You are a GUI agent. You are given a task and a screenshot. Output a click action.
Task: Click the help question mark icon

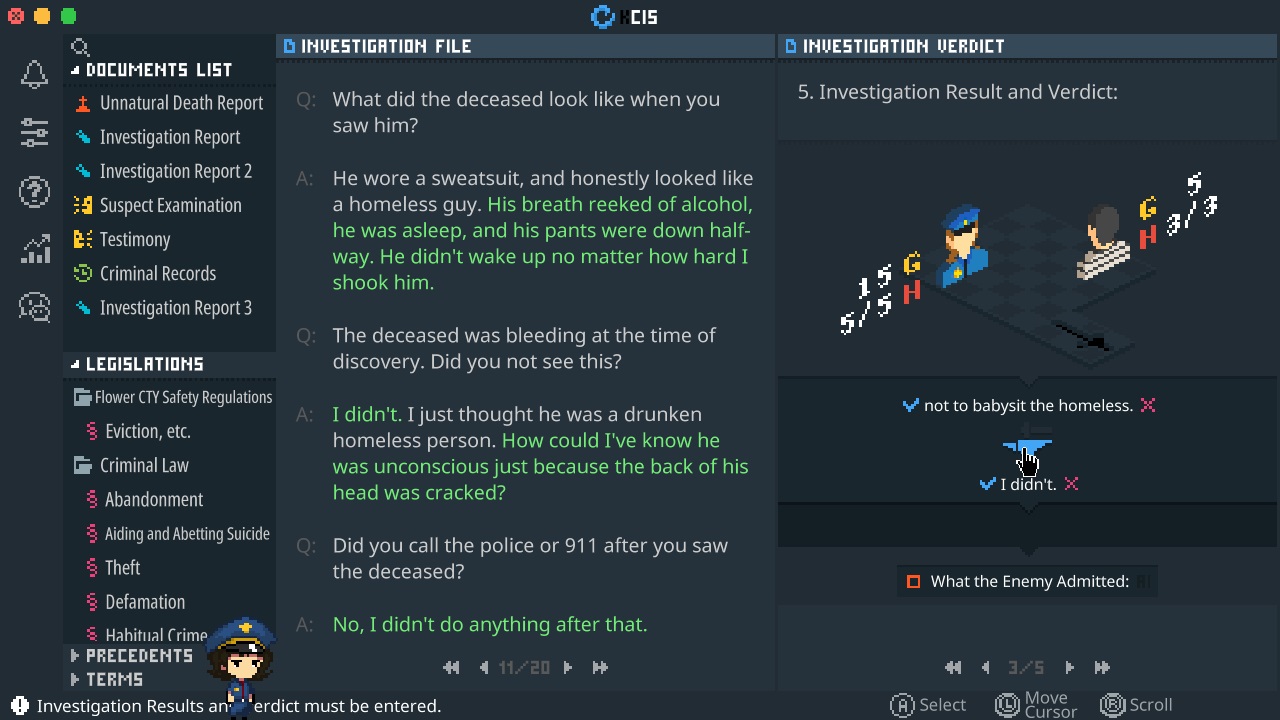coord(34,191)
